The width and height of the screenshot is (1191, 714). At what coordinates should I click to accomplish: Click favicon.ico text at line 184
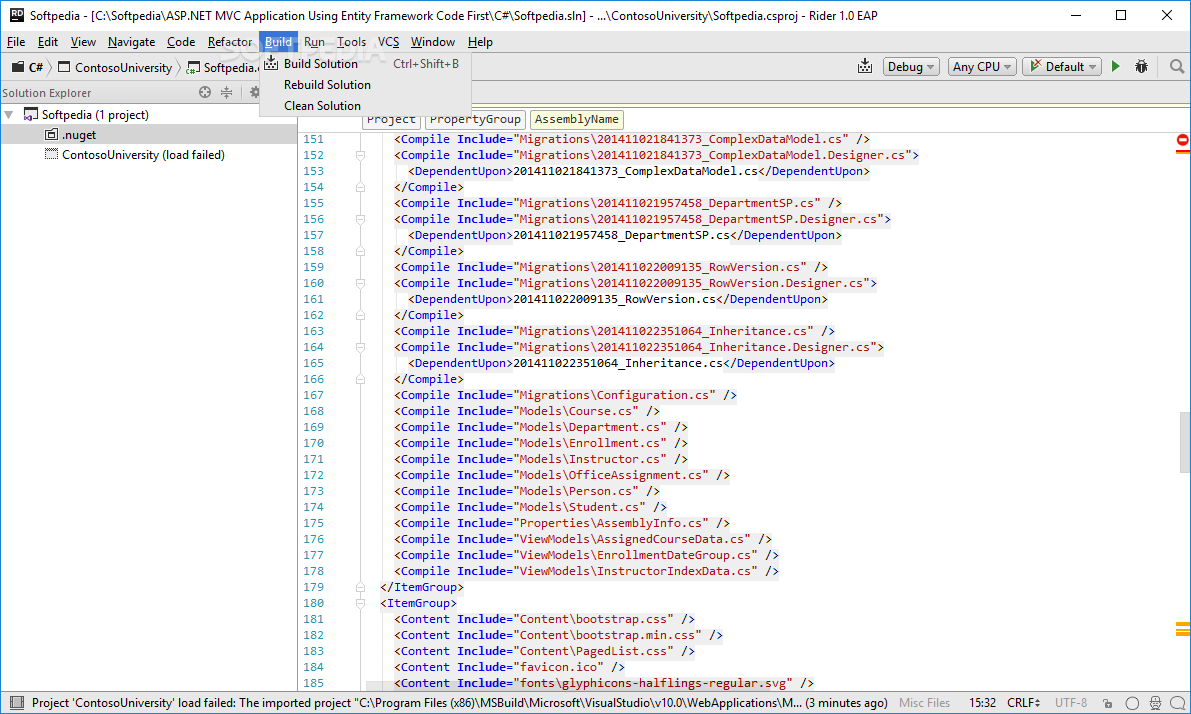[559, 667]
